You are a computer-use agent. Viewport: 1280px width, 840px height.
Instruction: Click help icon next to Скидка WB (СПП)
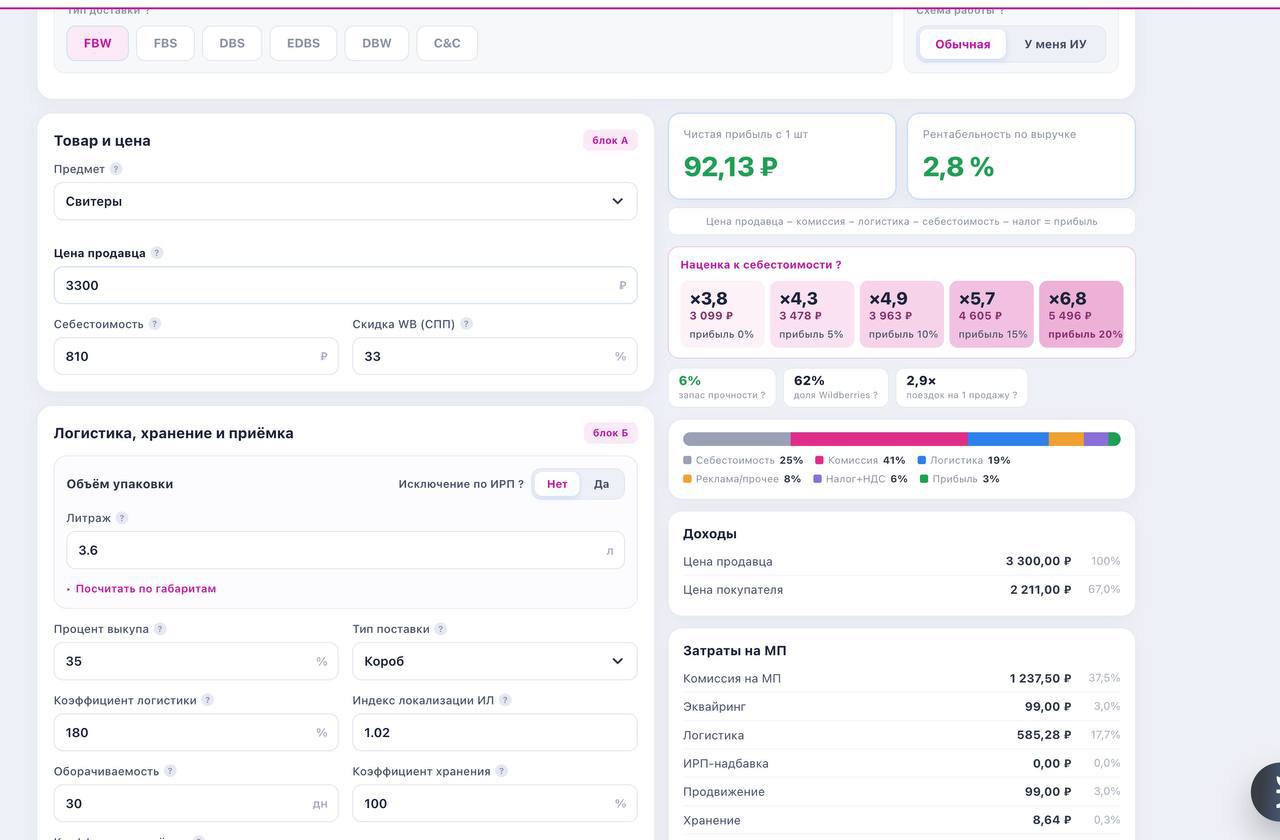point(466,324)
